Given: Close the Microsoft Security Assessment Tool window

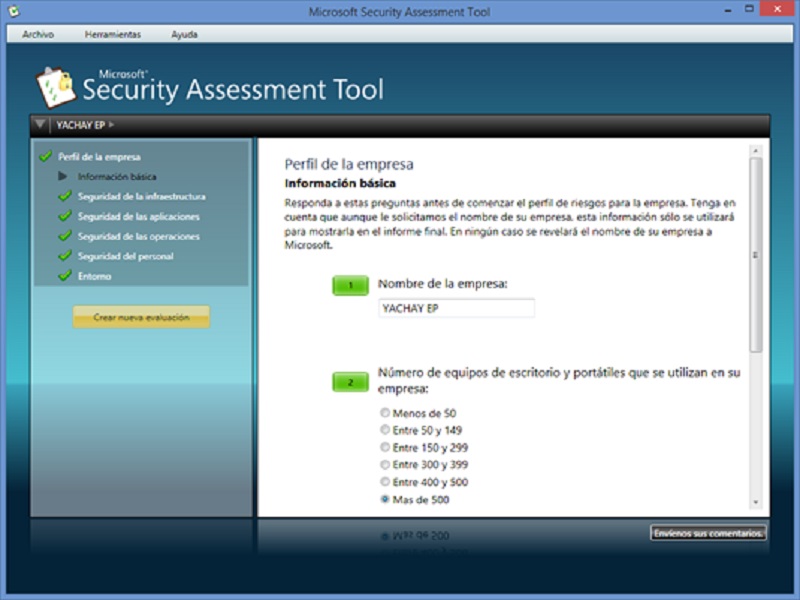Looking at the screenshot, I should point(778,9).
